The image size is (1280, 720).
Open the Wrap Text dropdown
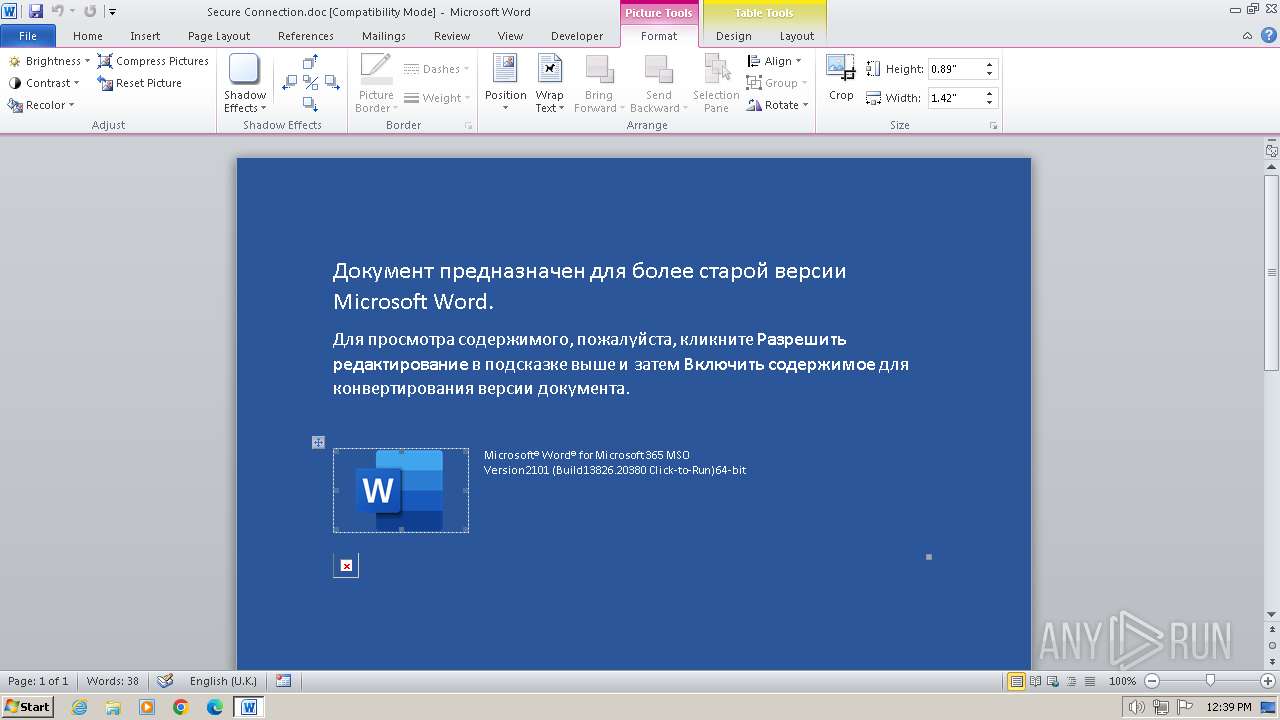(x=549, y=84)
